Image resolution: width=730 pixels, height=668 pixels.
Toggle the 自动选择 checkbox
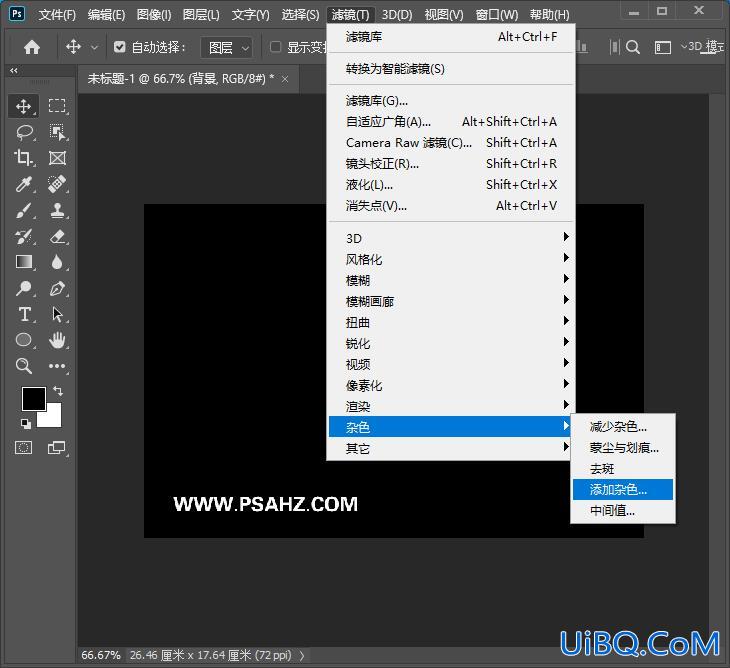pyautogui.click(x=119, y=47)
